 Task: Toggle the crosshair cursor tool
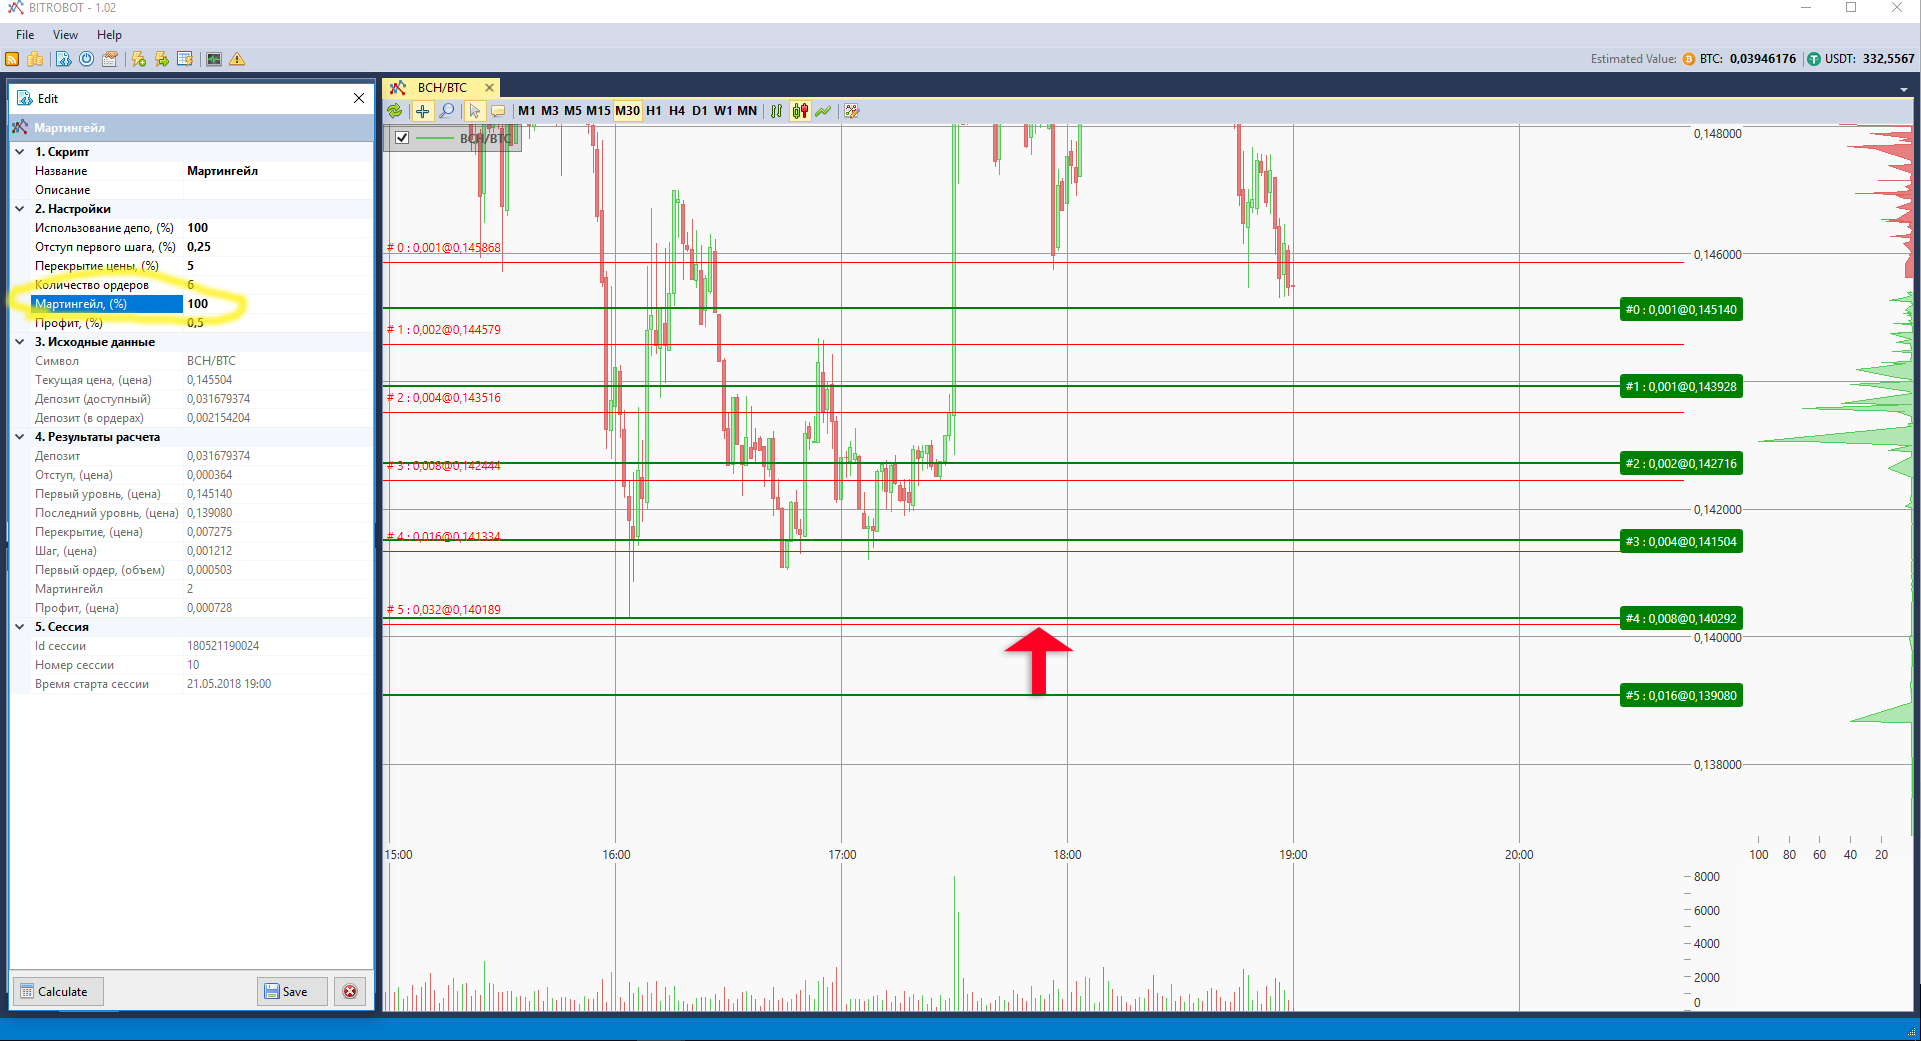[x=422, y=111]
